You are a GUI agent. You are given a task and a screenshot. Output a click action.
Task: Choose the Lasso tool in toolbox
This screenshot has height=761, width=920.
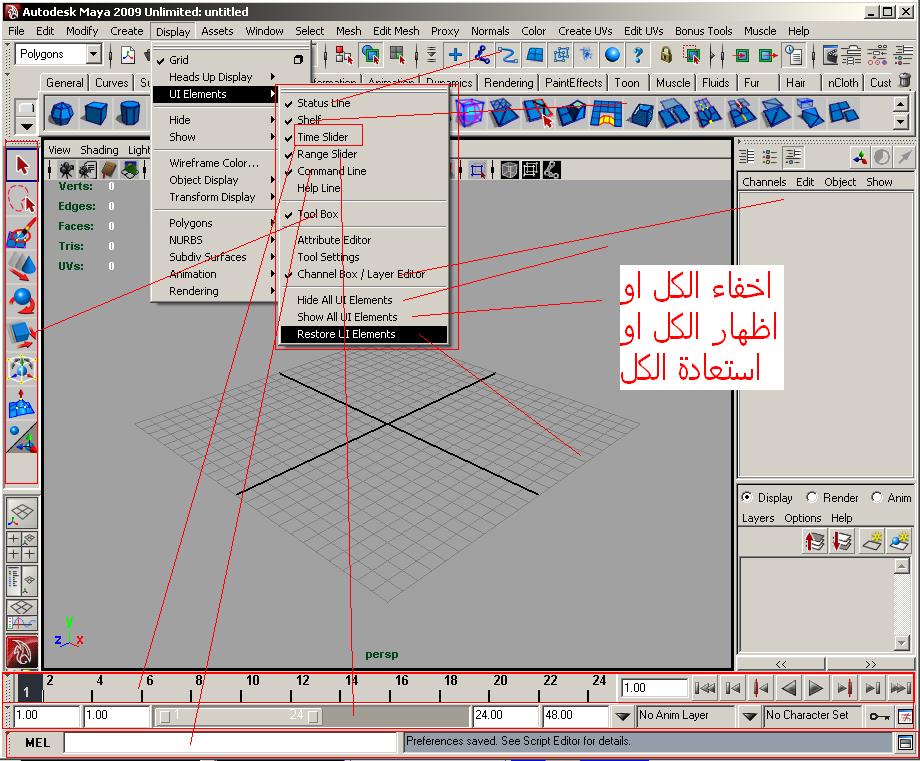click(22, 199)
